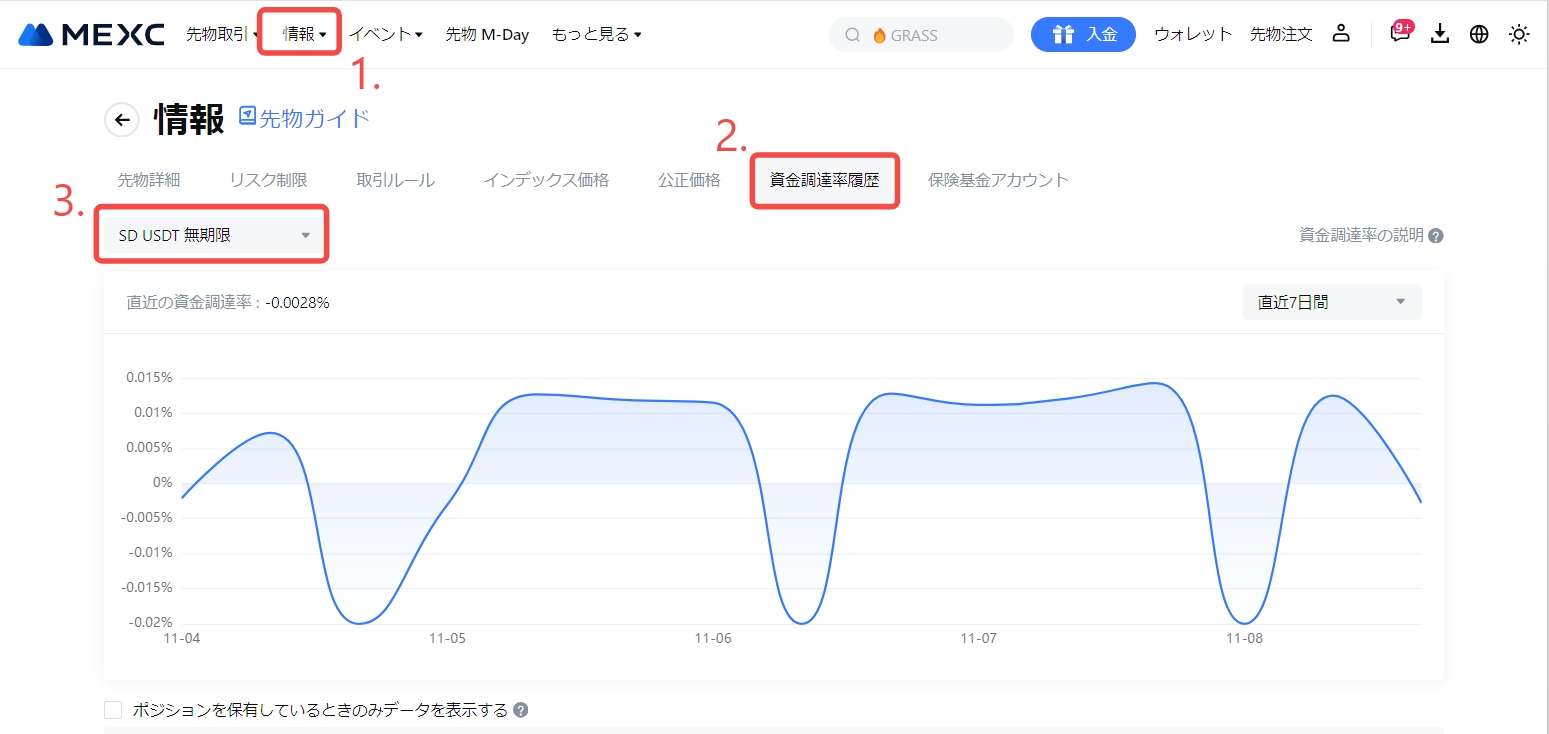Click the back arrow beside 情報 heading
The image size is (1549, 734).
(122, 120)
